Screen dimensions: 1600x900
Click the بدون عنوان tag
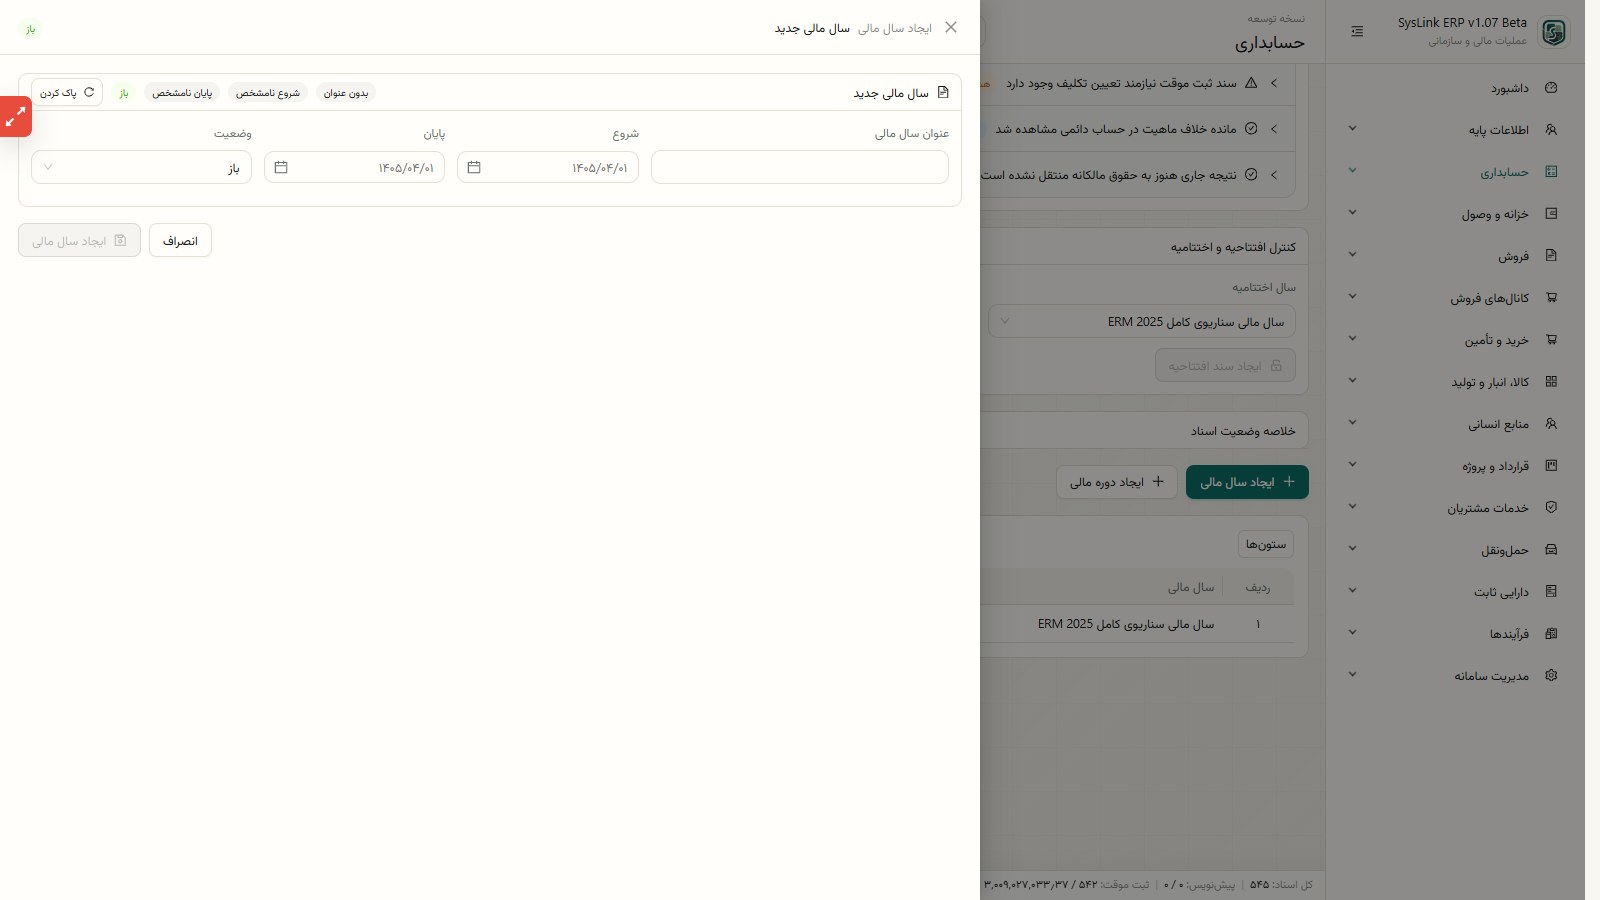(x=346, y=92)
